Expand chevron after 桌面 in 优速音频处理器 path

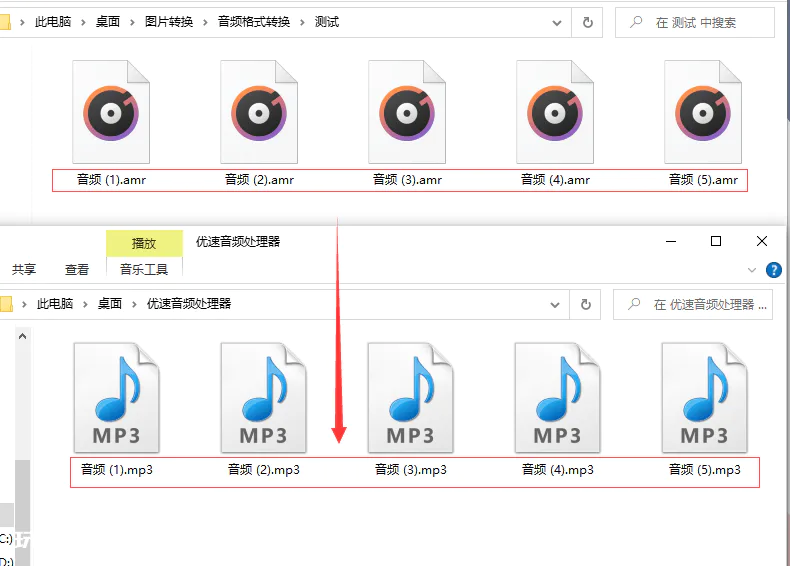(x=134, y=304)
